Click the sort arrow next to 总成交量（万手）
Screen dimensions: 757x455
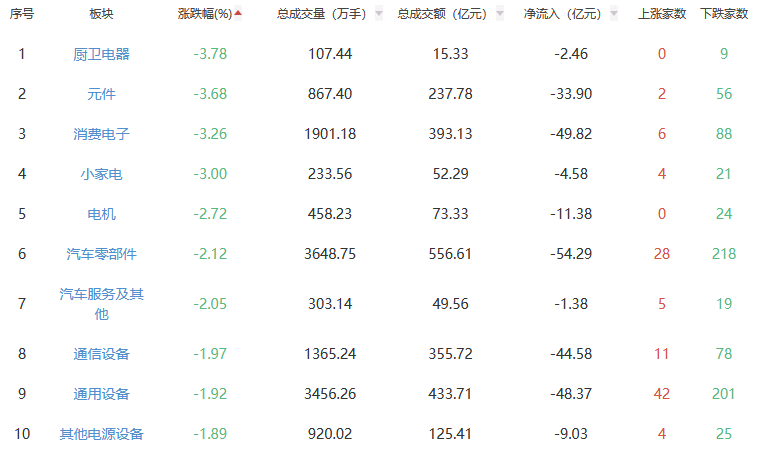point(378,14)
